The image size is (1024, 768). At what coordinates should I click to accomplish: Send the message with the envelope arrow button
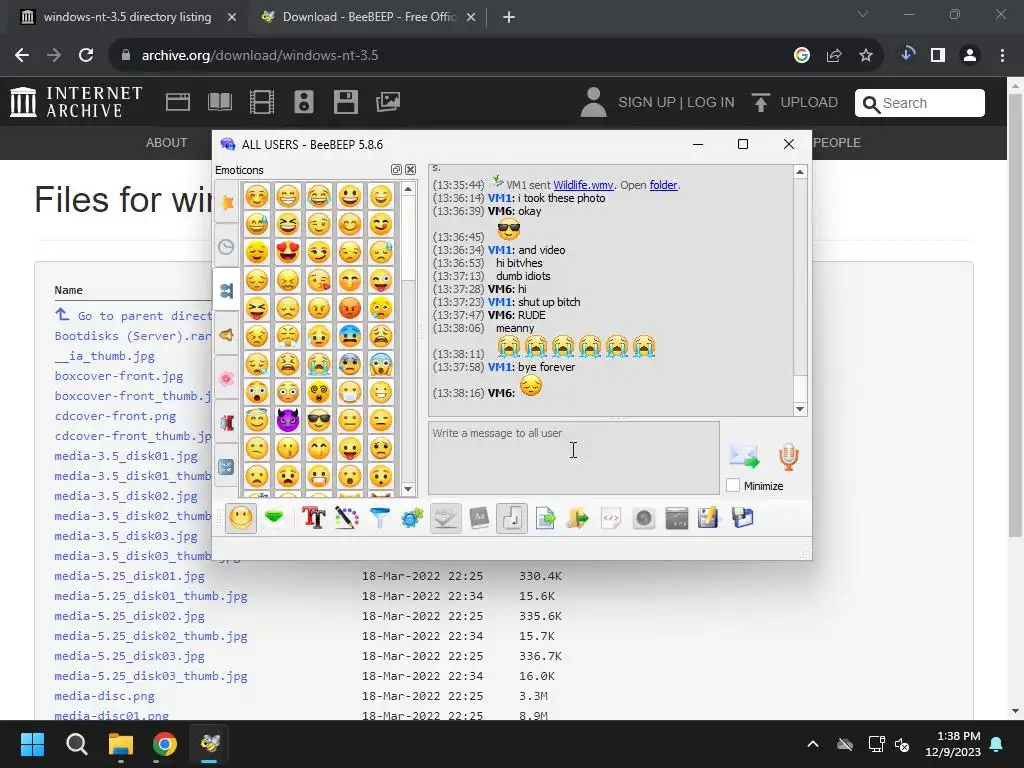744,456
